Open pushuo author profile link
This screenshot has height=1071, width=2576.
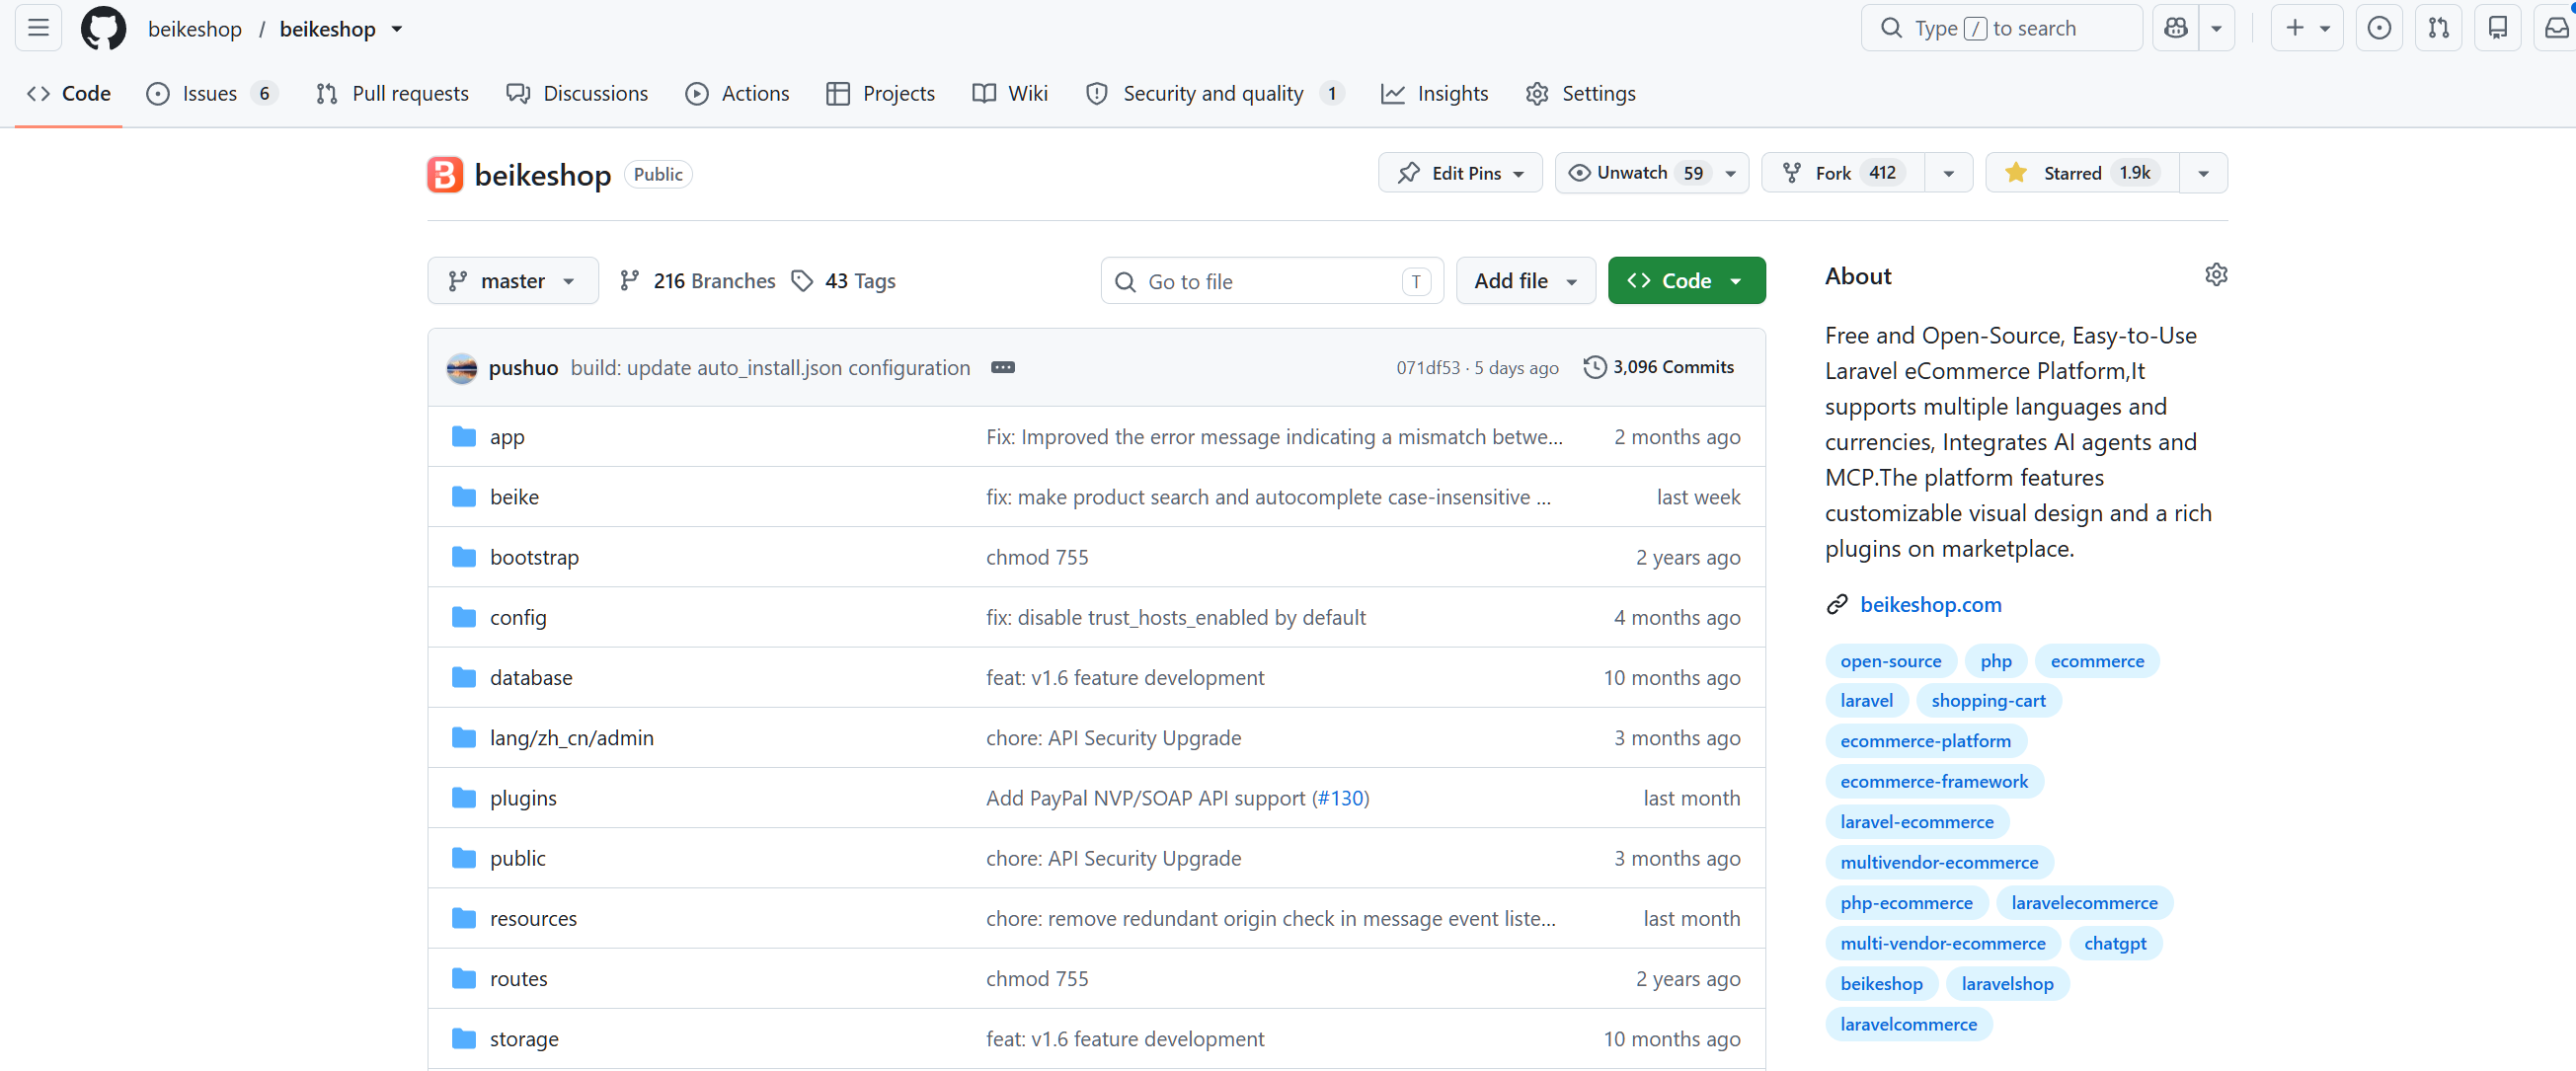click(523, 368)
